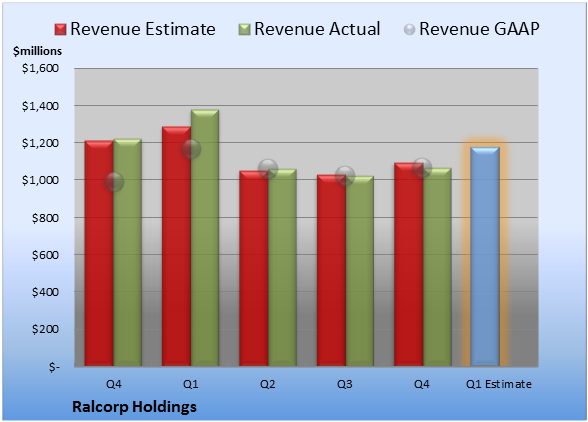Select the green Q3 Revenue Actual bar
The width and height of the screenshot is (588, 422).
click(x=359, y=271)
